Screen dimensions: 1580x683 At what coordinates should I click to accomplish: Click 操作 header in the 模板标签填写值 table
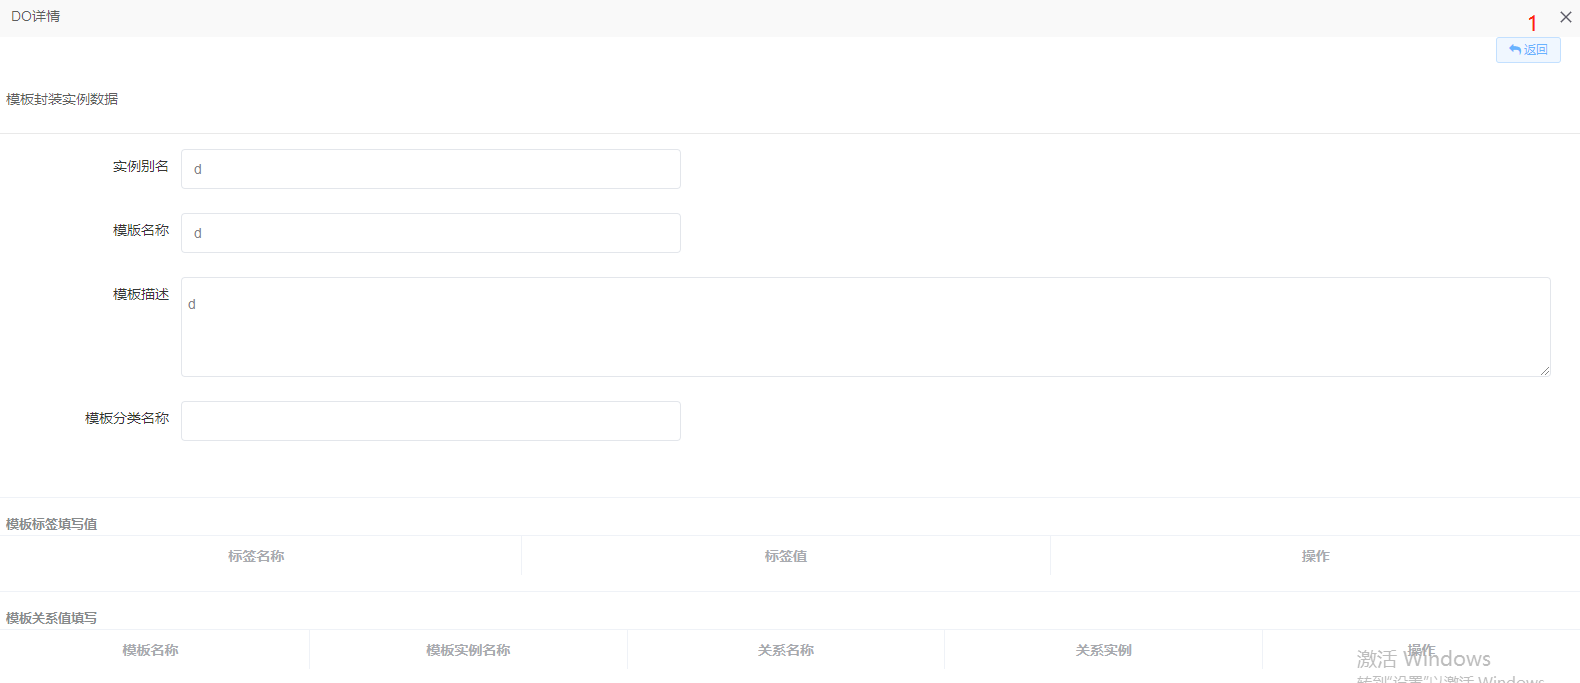coord(1315,556)
